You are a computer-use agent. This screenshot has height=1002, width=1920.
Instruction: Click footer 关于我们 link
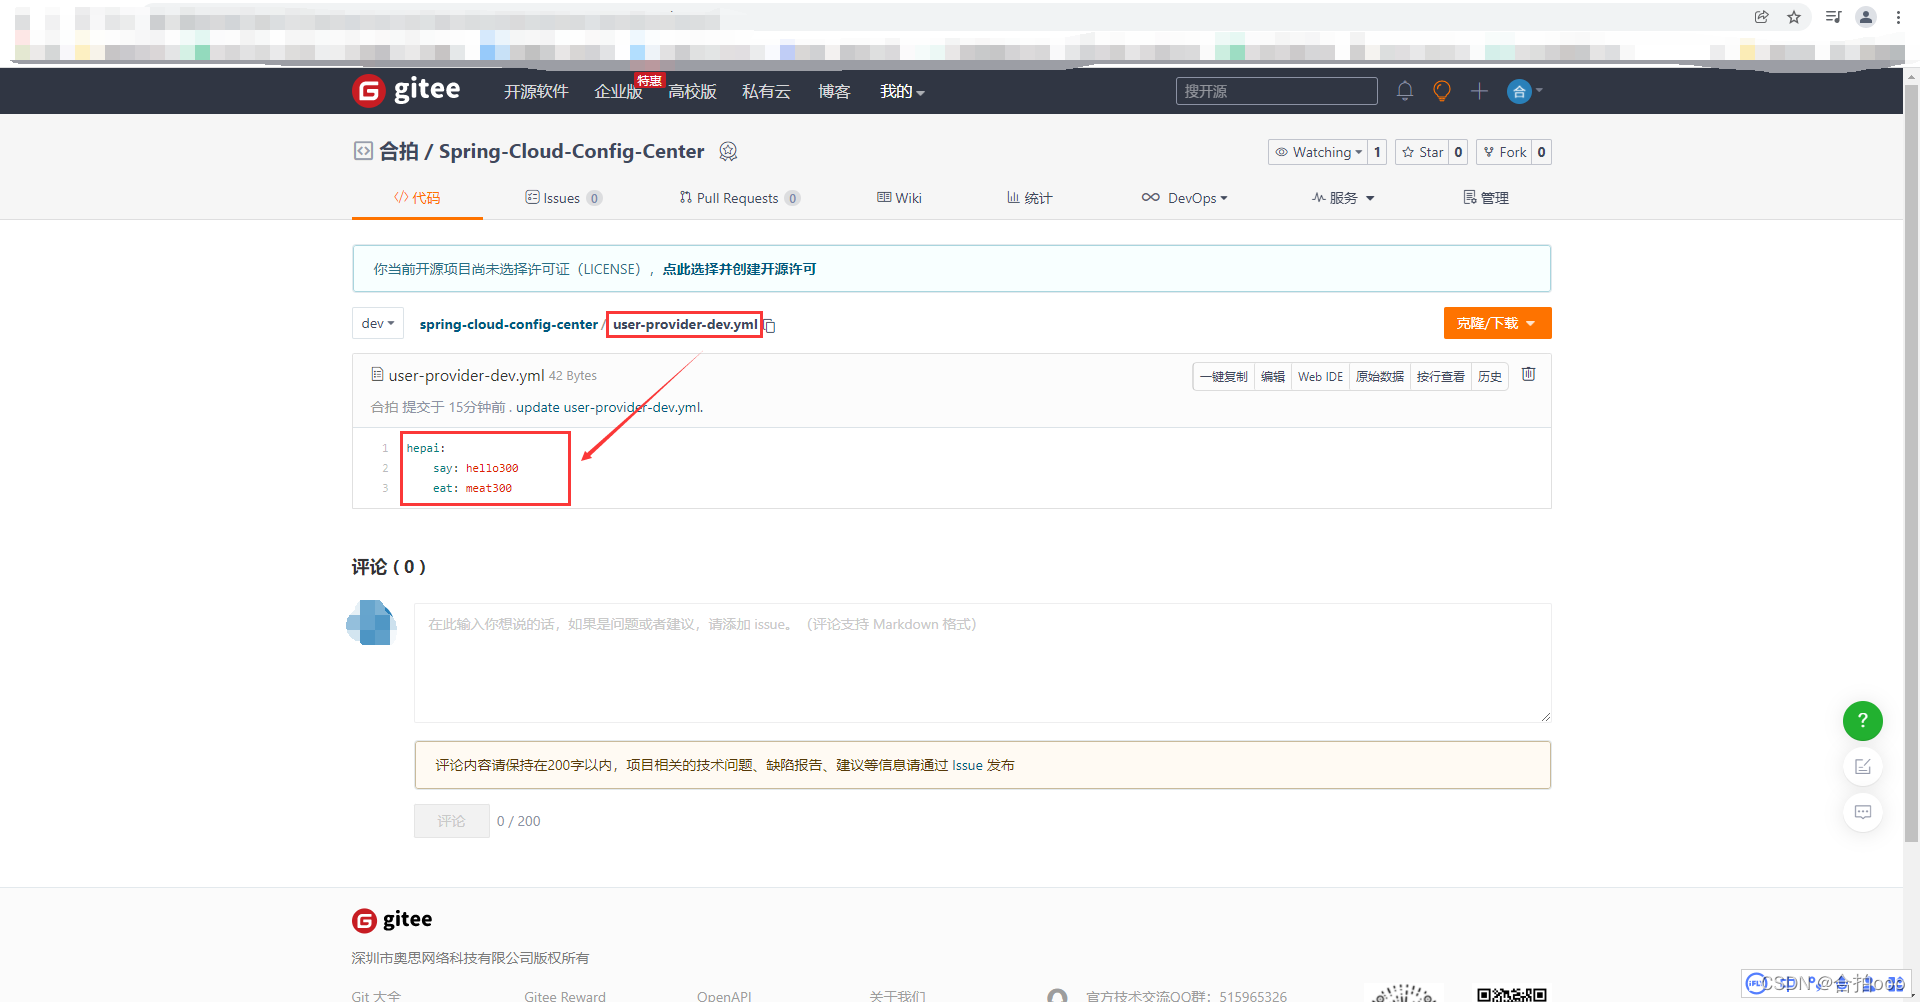898,996
